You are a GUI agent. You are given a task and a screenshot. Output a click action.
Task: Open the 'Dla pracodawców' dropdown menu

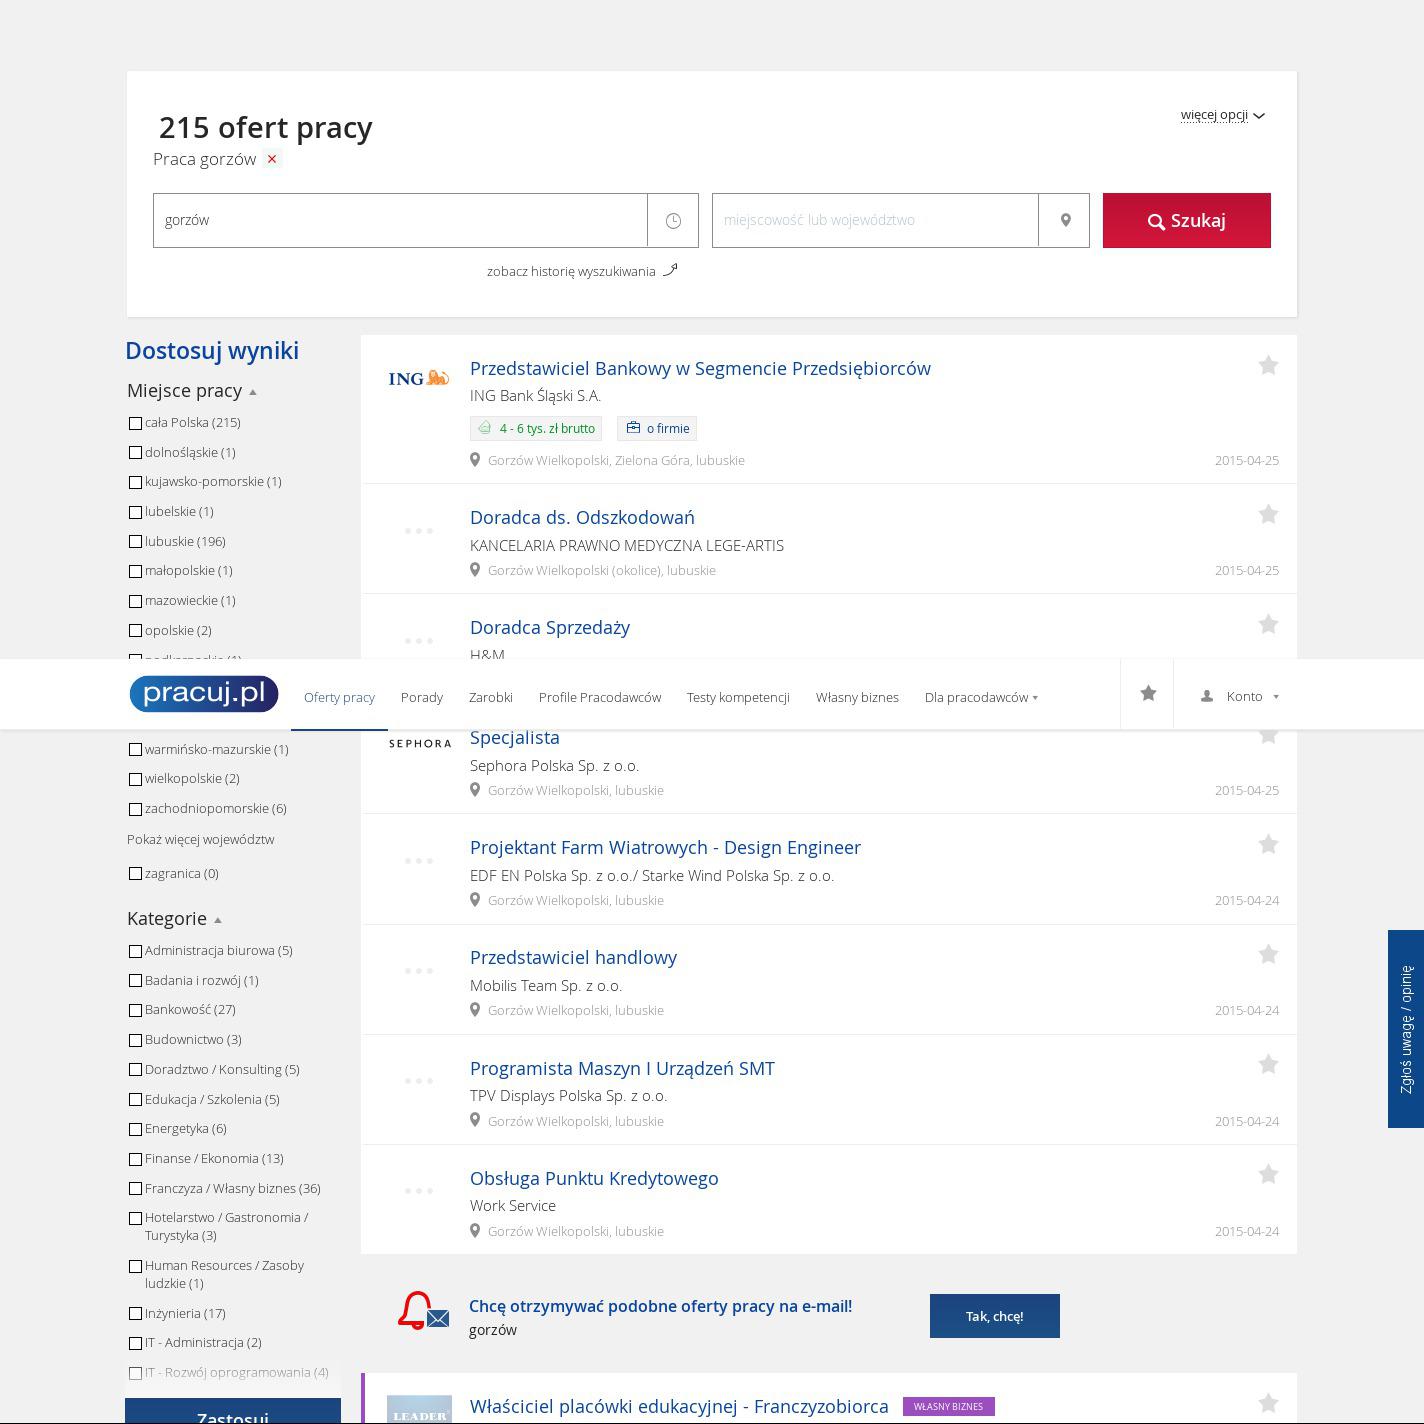(981, 697)
